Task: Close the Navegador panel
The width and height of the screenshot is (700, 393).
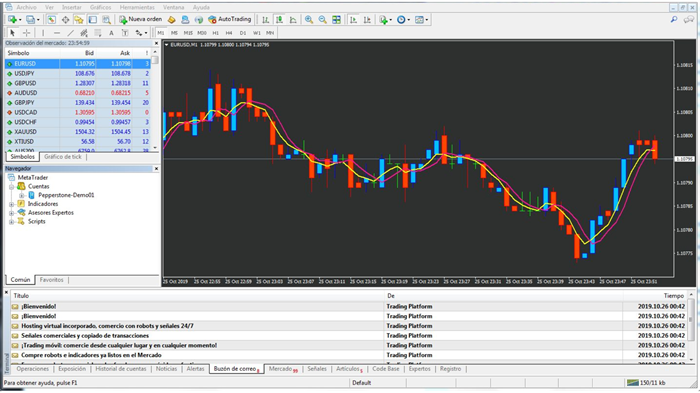Action: [x=156, y=168]
